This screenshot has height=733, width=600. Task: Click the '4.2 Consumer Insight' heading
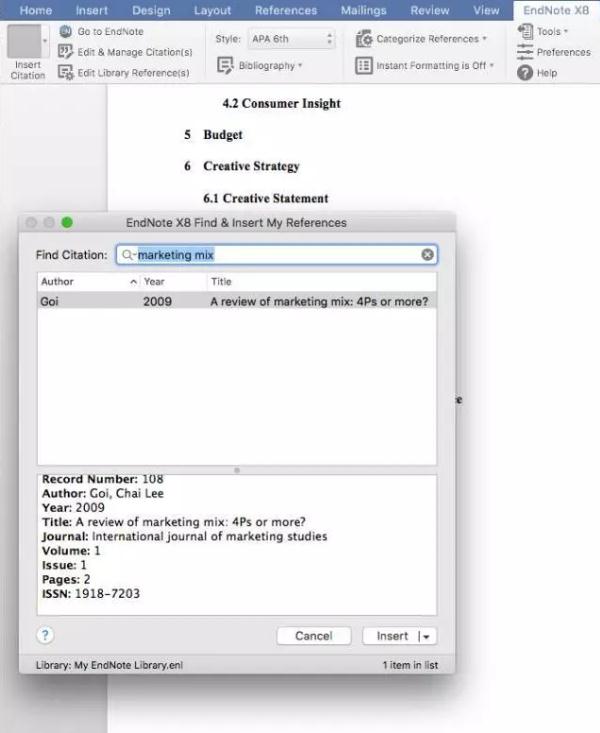click(x=281, y=103)
